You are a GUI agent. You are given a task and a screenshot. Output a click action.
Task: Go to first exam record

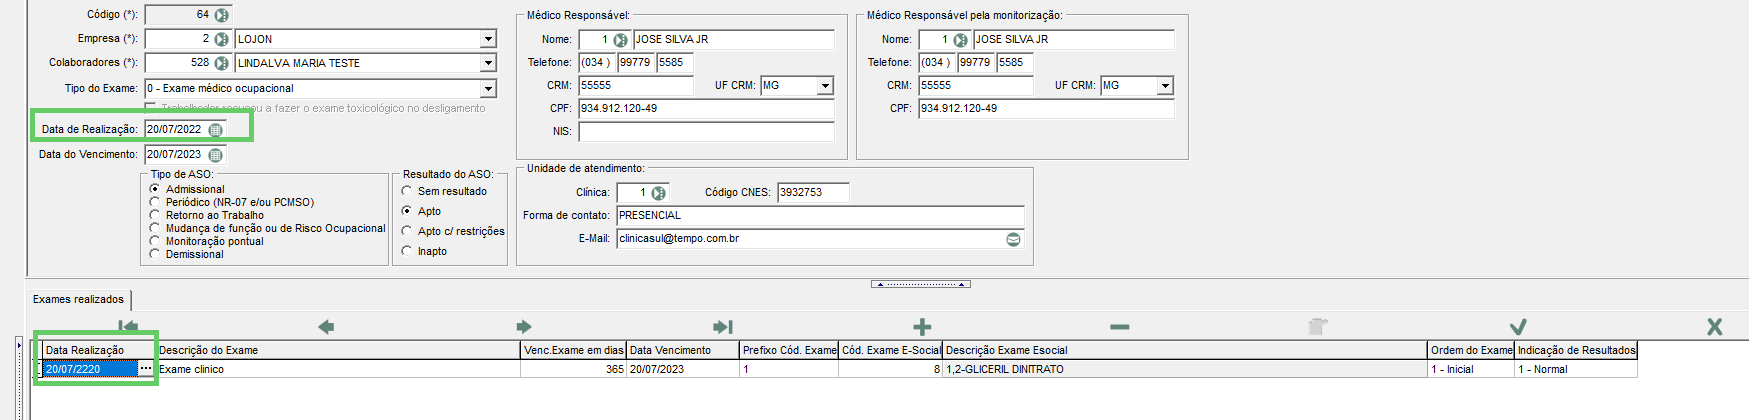[128, 327]
